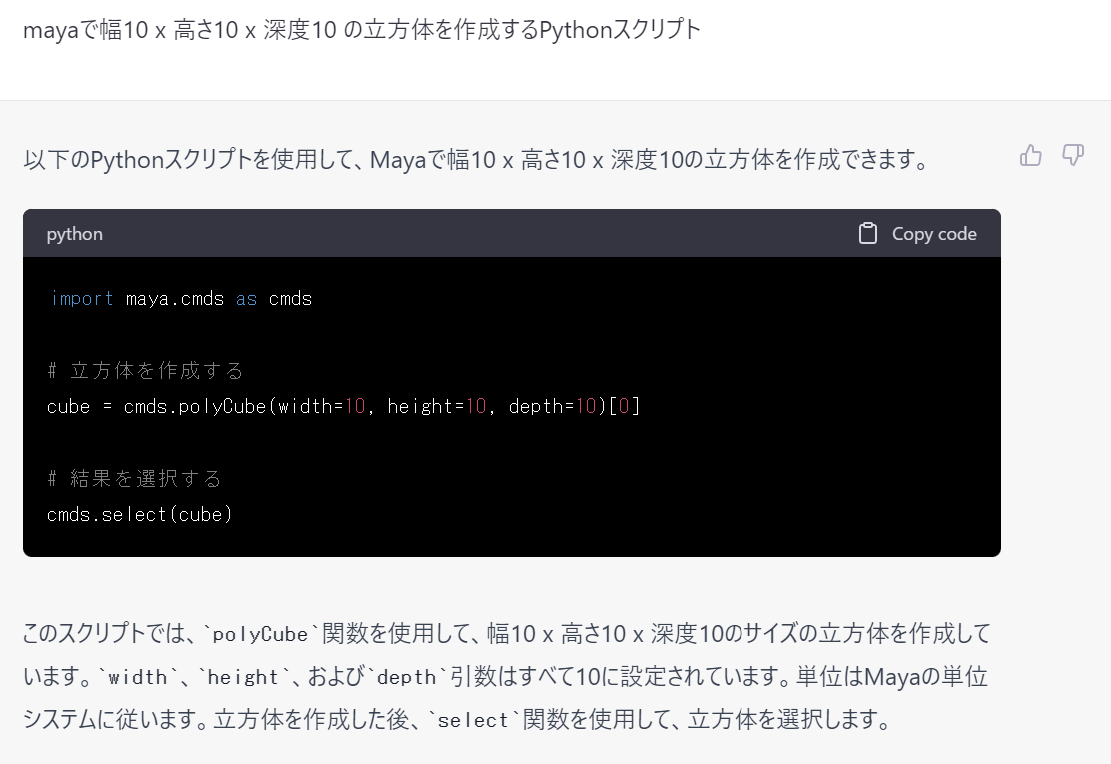
Task: Click the thumbs down feedback icon
Action: (x=1073, y=155)
